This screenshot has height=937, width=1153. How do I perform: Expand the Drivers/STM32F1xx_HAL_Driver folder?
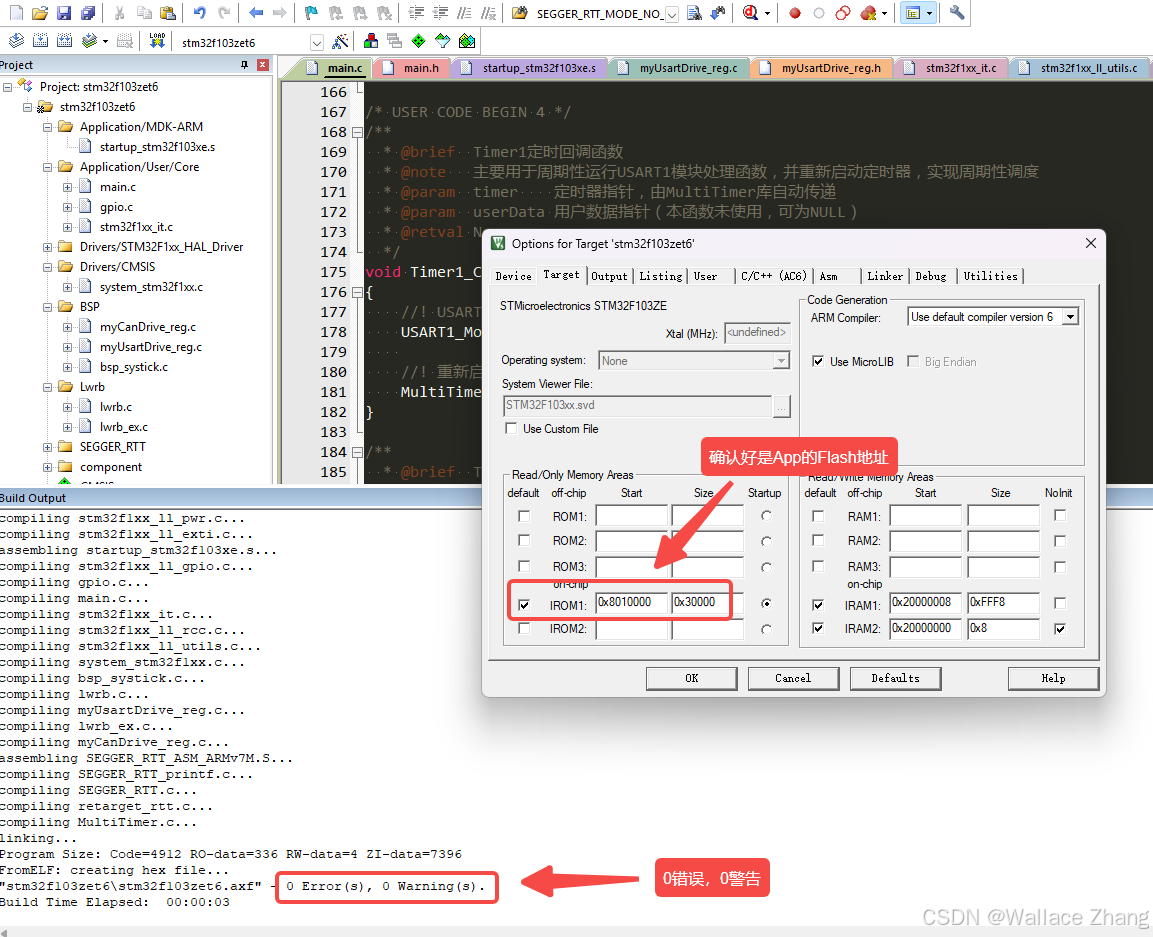[x=47, y=247]
